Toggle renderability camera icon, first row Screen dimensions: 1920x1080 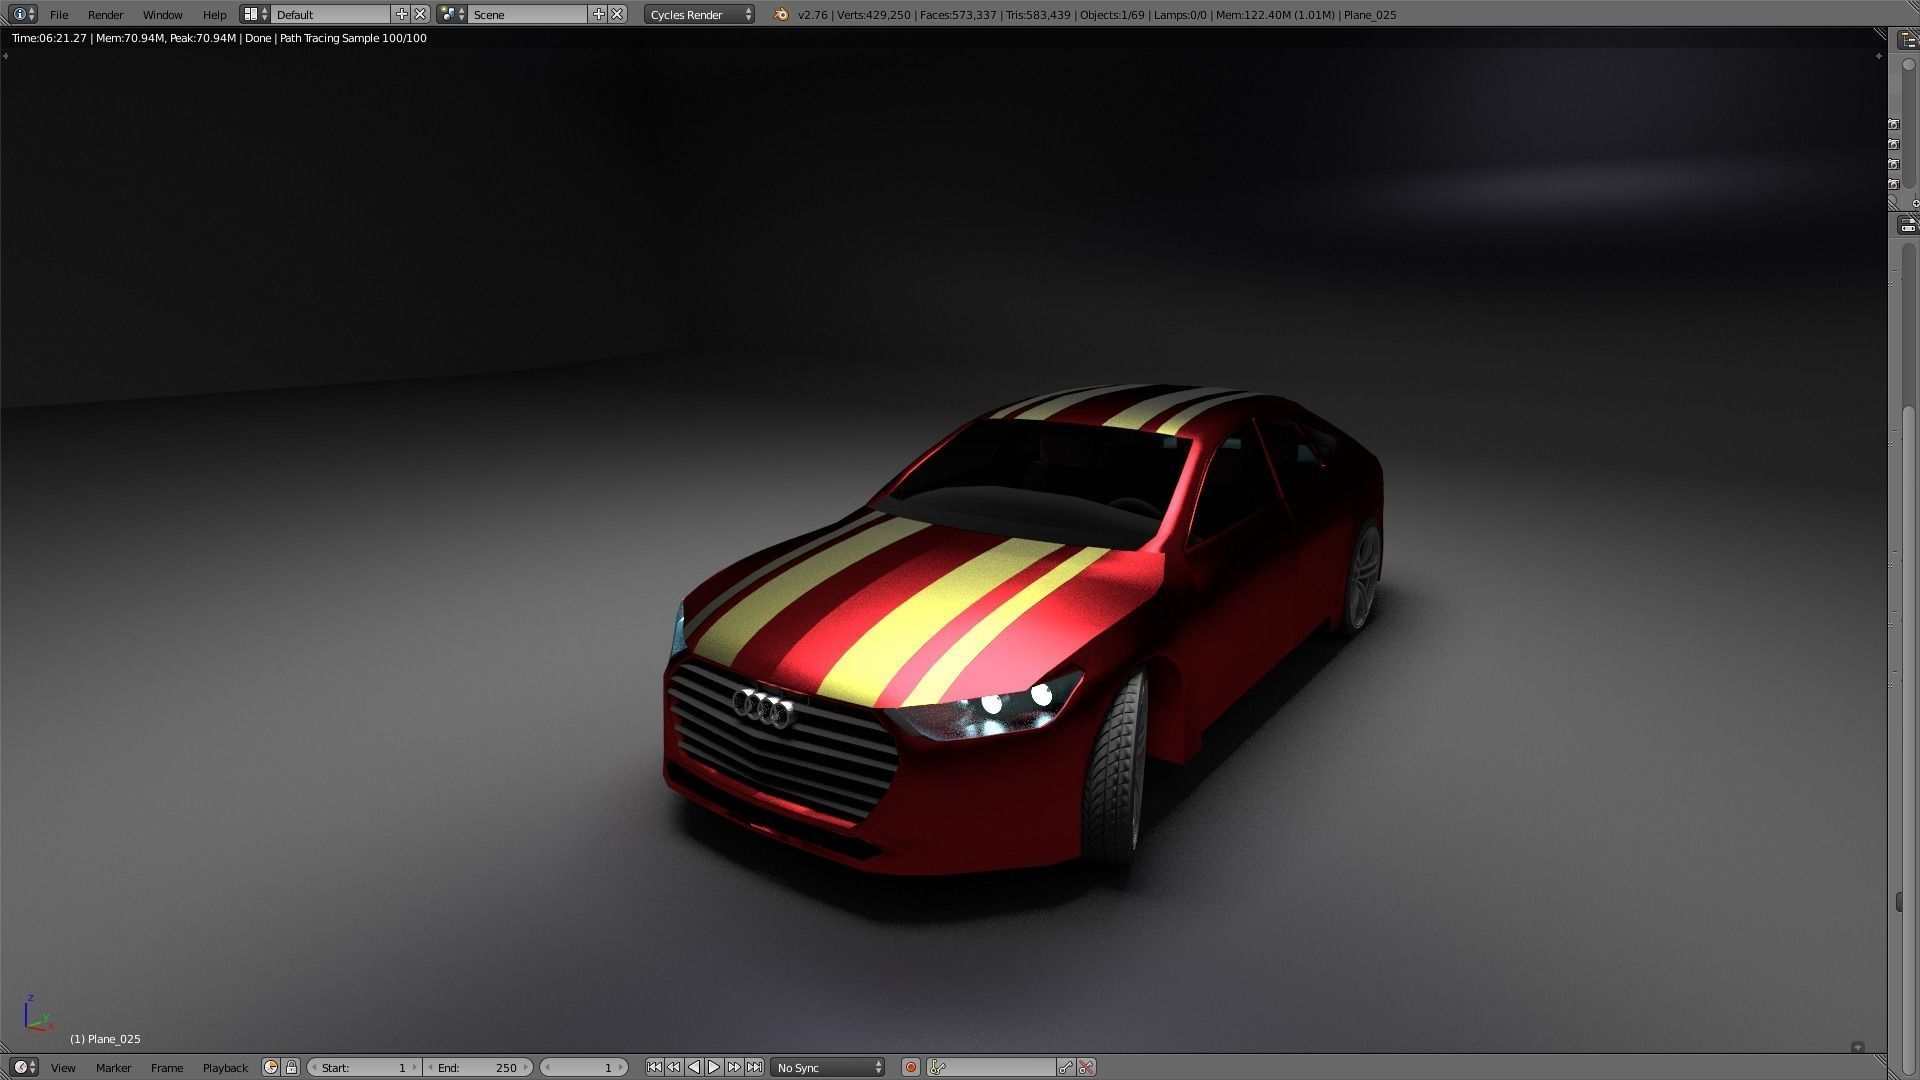[x=1894, y=124]
